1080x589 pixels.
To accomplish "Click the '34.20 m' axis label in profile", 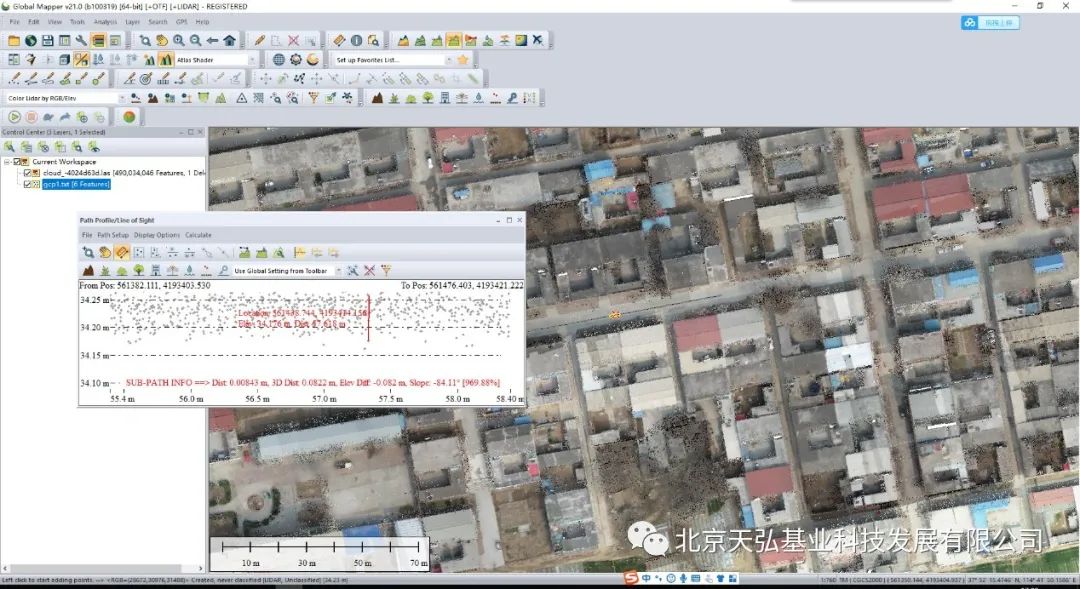I will tap(94, 327).
